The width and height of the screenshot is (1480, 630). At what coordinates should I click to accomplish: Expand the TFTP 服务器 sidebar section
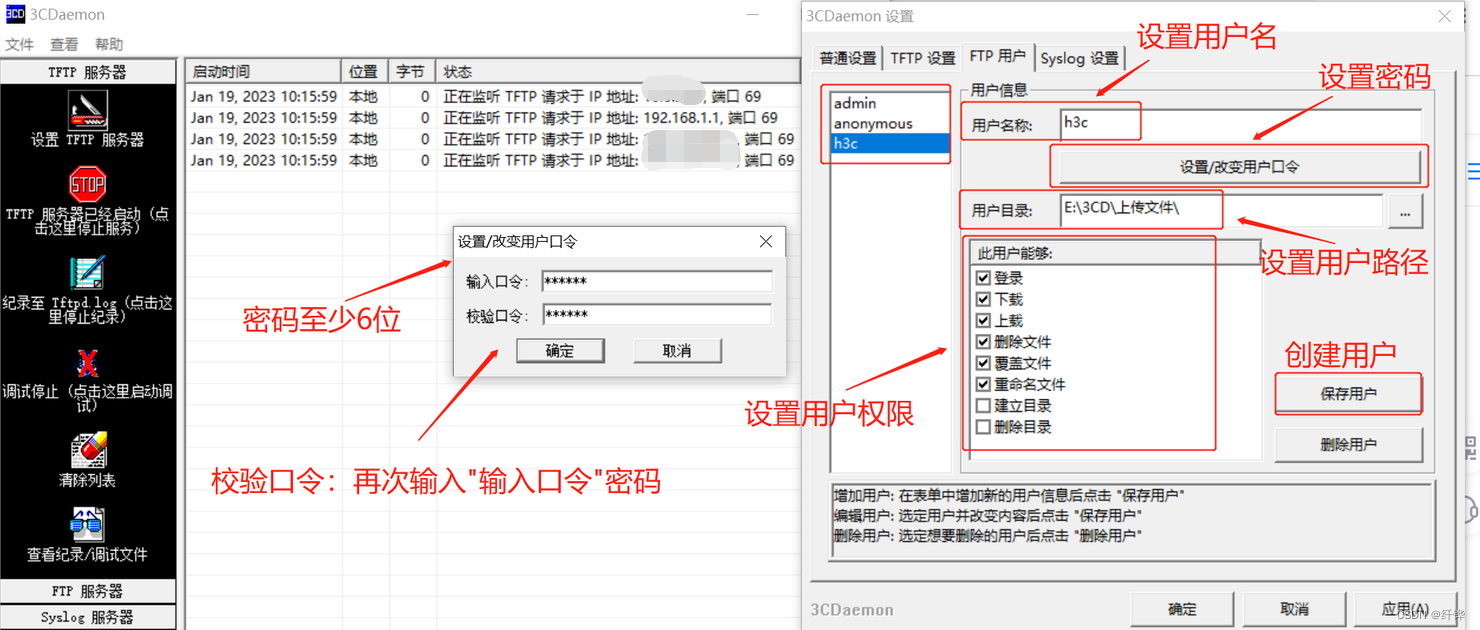(x=88, y=72)
